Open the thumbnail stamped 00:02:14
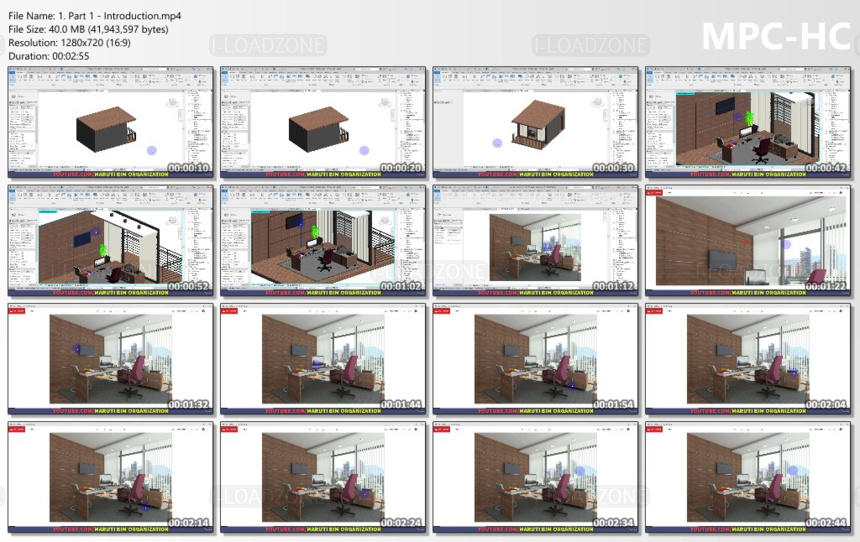The image size is (860, 542). coord(111,478)
